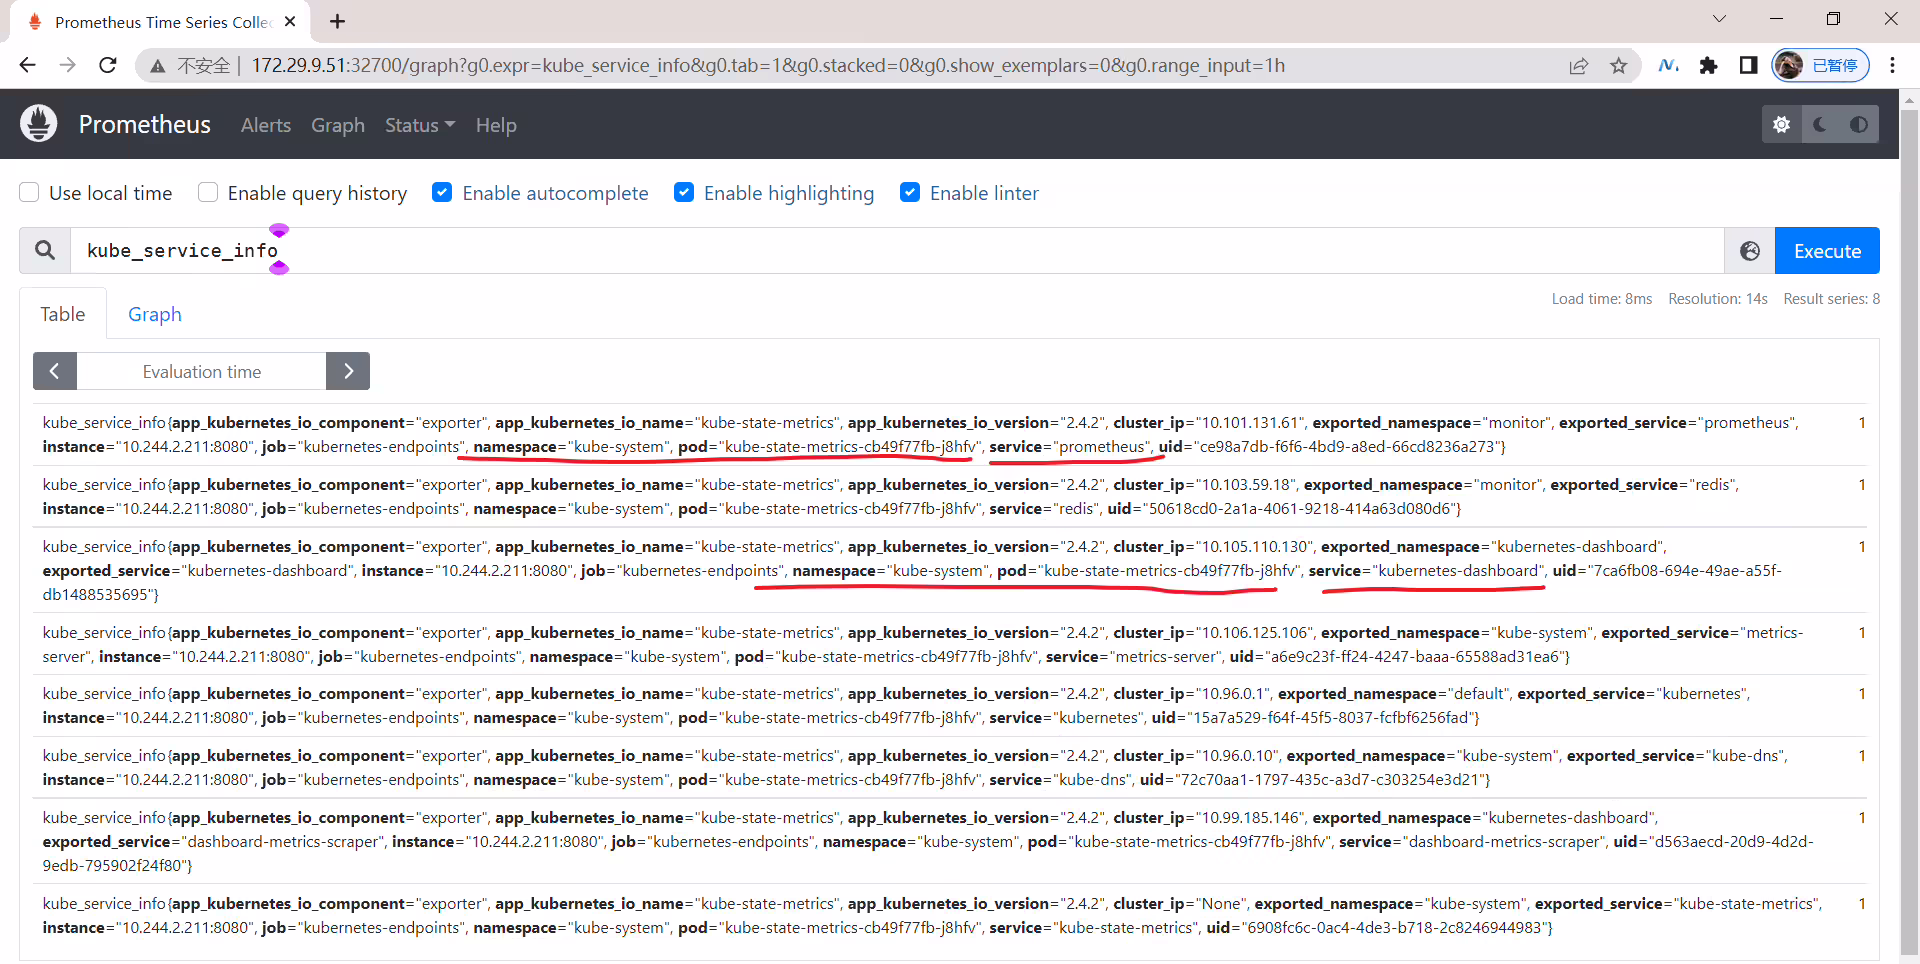Open the tab search chevron

[x=1719, y=19]
